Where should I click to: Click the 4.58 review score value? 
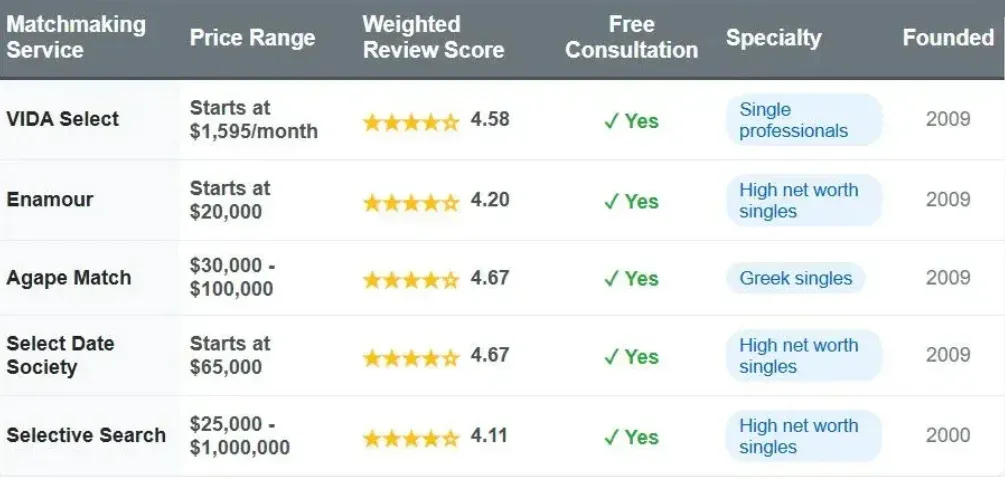point(490,120)
